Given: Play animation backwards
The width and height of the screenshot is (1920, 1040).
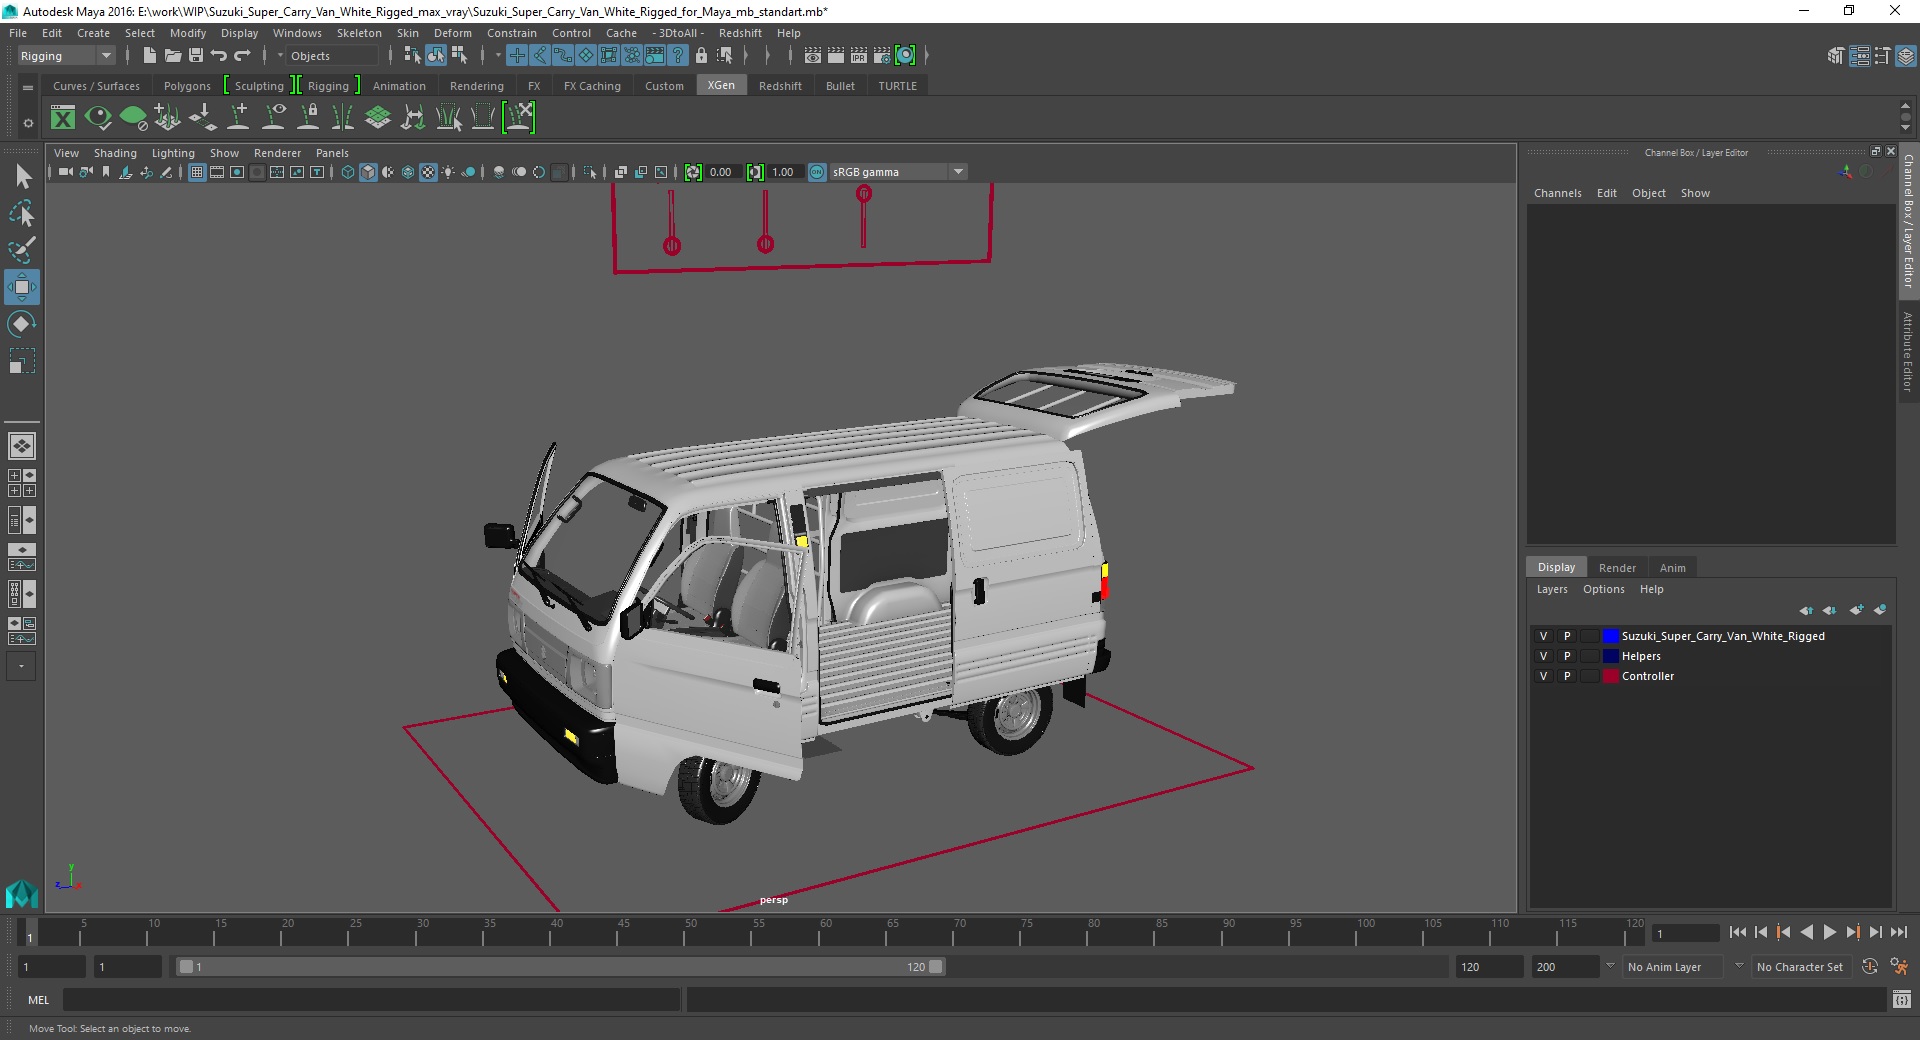Looking at the screenshot, I should (x=1807, y=932).
